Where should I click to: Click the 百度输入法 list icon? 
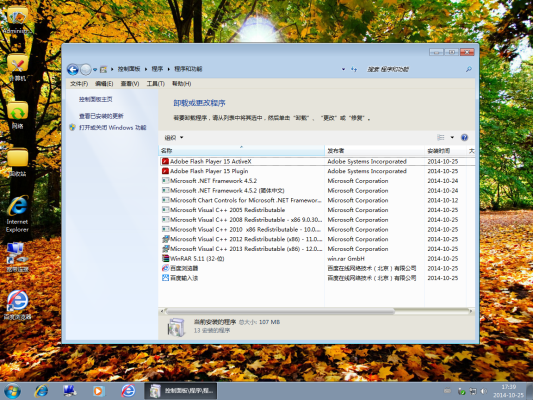(x=165, y=278)
